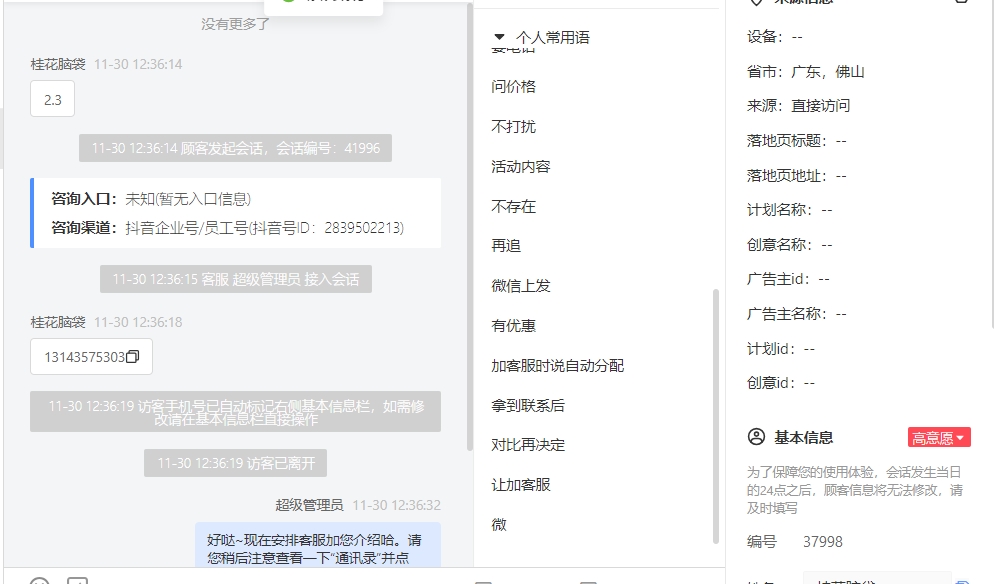Screen dimensions: 994x584
Task: Click the customer message bubble 2.3
Action: click(53, 99)
